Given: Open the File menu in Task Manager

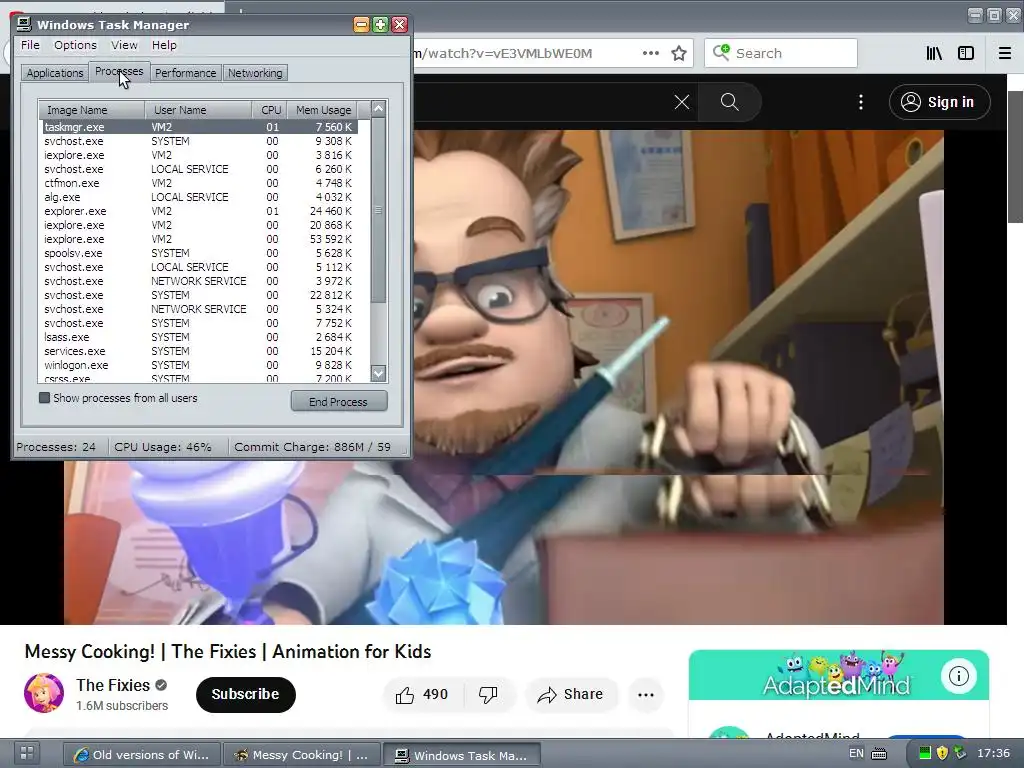Looking at the screenshot, I should pos(30,45).
